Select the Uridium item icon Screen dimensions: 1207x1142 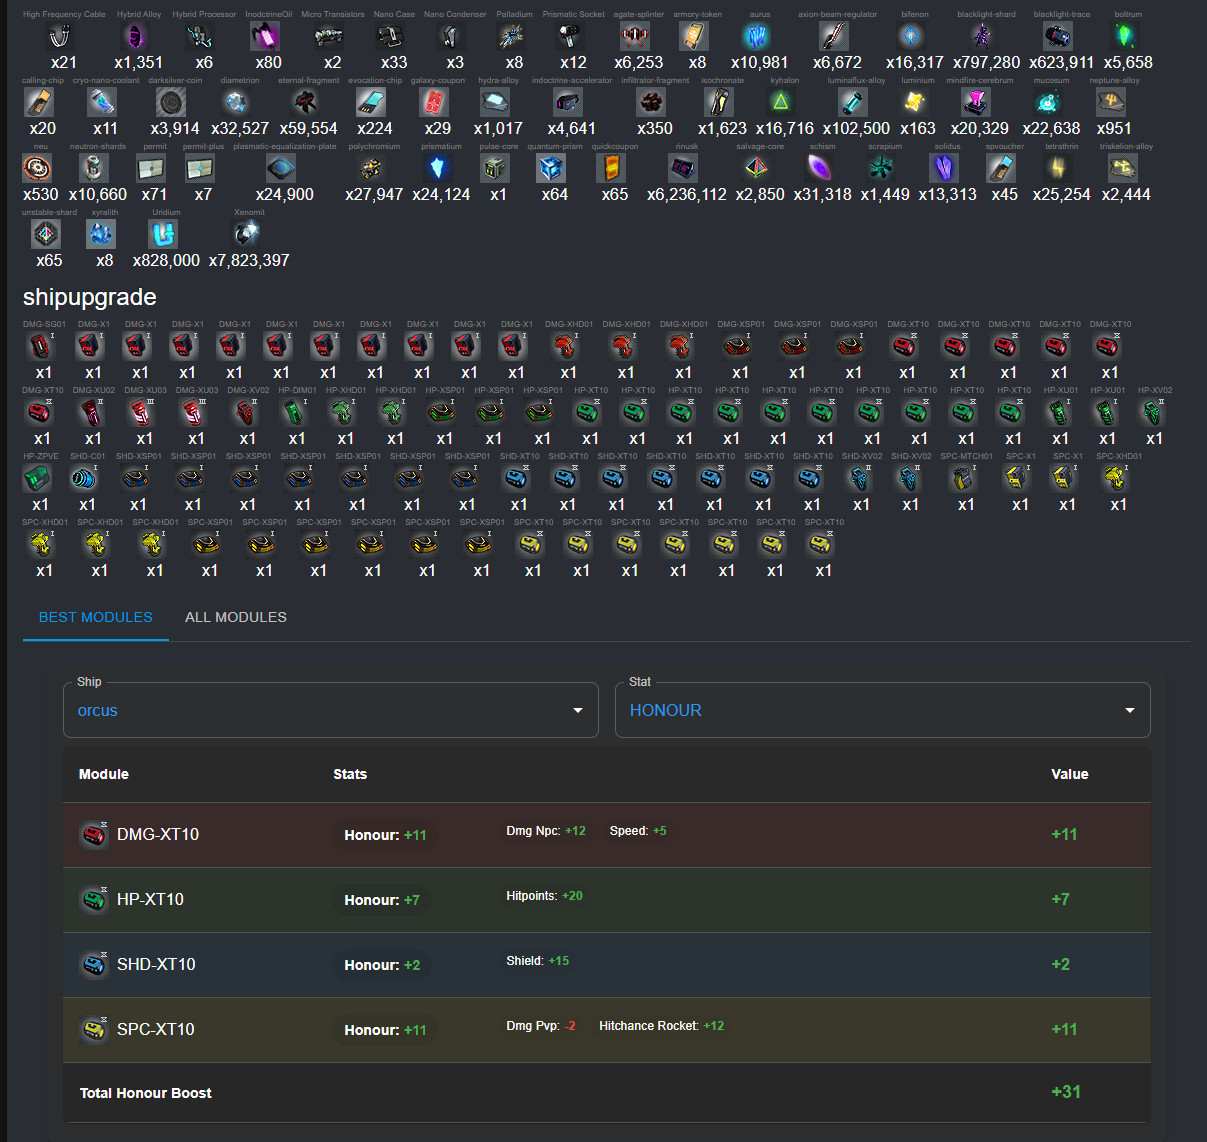(x=162, y=234)
